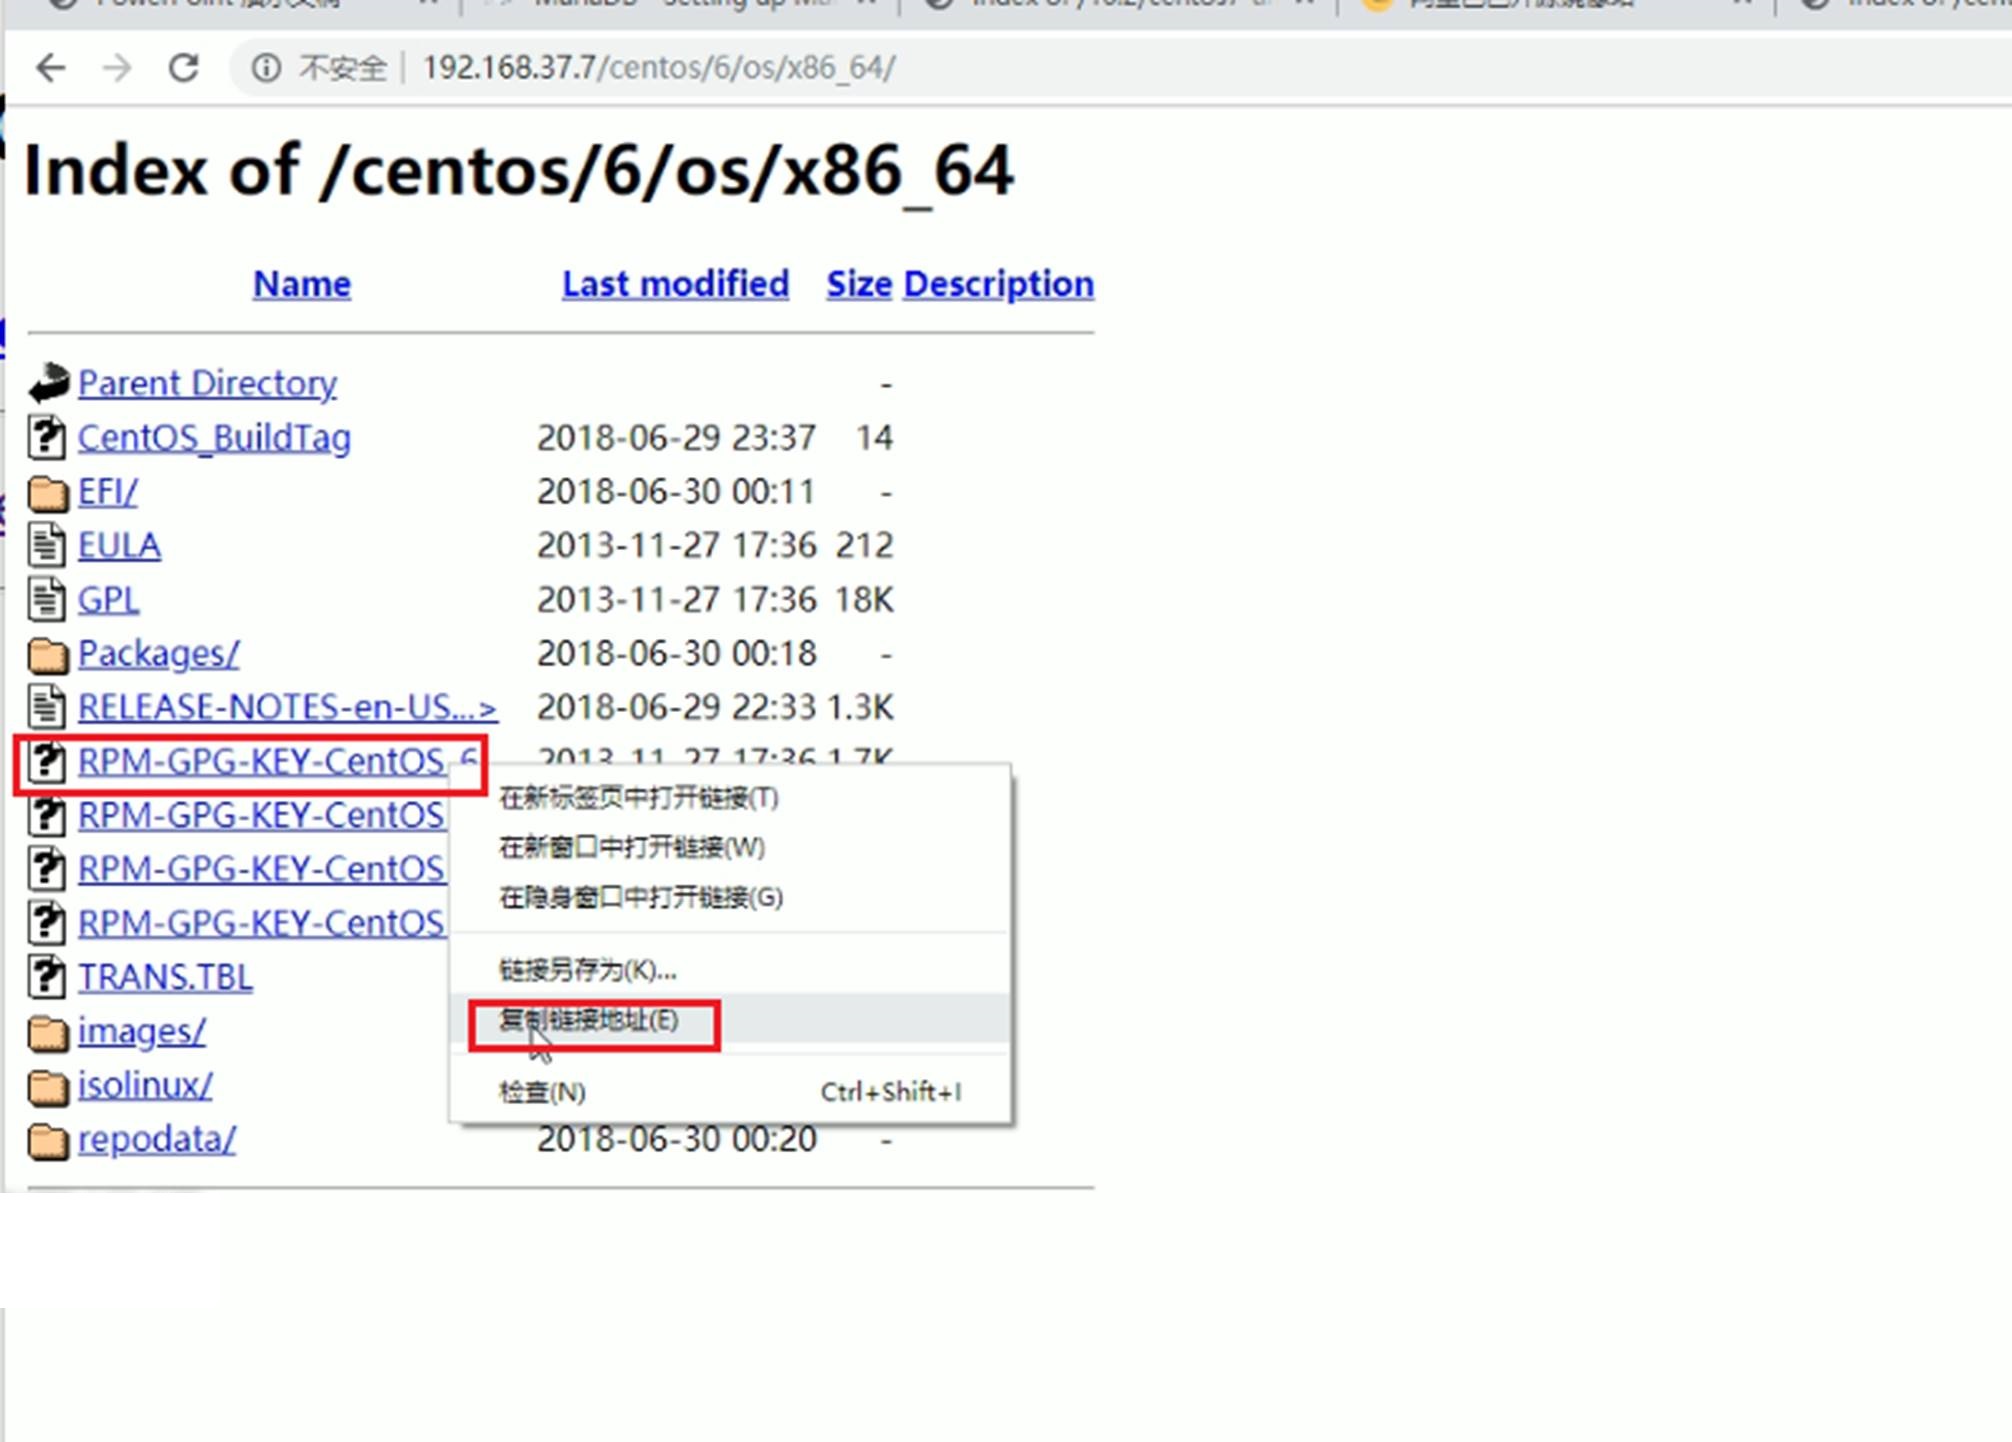Open the CentOS_BuildTag file link
Image resolution: width=2012 pixels, height=1442 pixels.
pyautogui.click(x=214, y=438)
